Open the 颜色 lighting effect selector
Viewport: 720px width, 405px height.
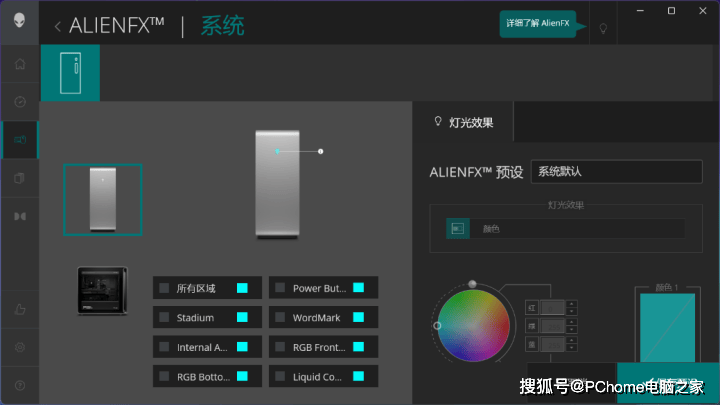click(566, 228)
